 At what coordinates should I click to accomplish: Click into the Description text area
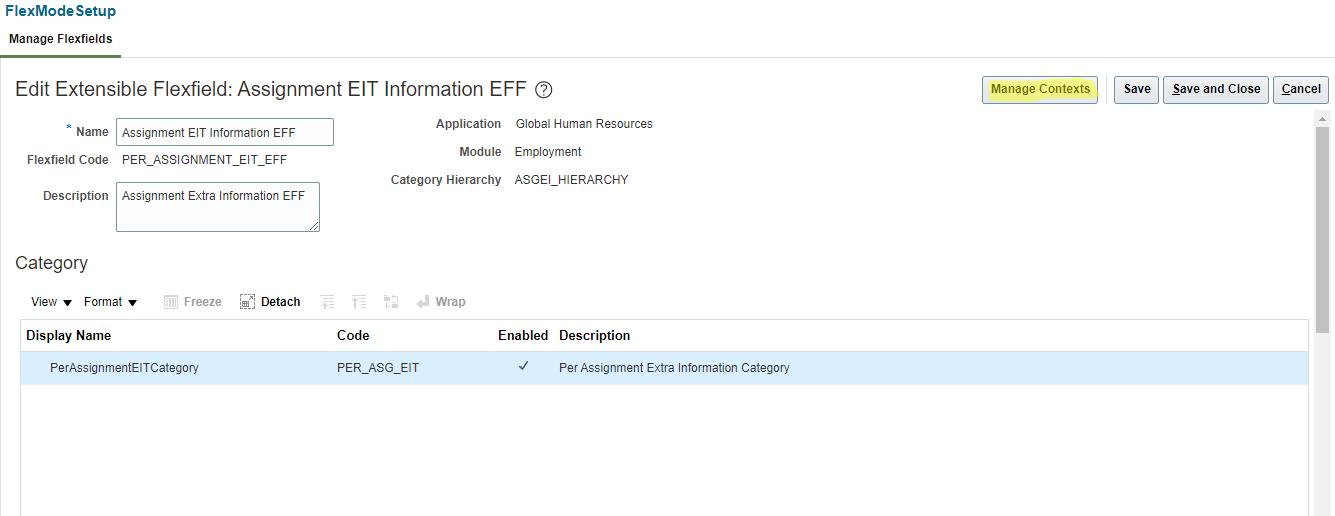click(217, 206)
